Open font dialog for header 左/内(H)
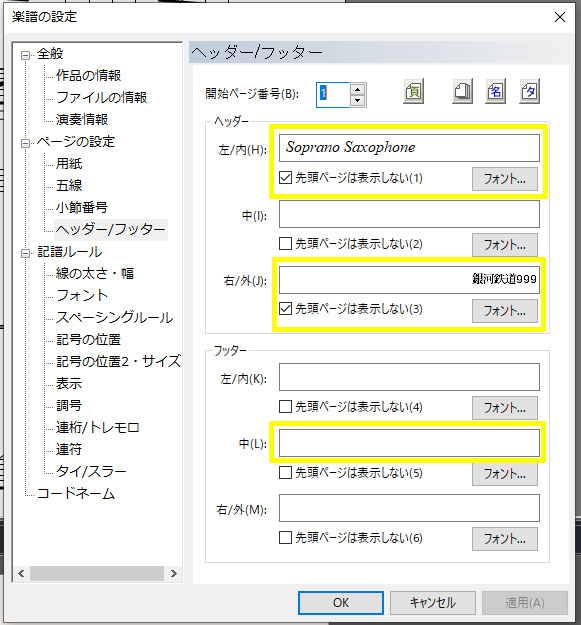Screen dimensions: 581x625 point(504,179)
